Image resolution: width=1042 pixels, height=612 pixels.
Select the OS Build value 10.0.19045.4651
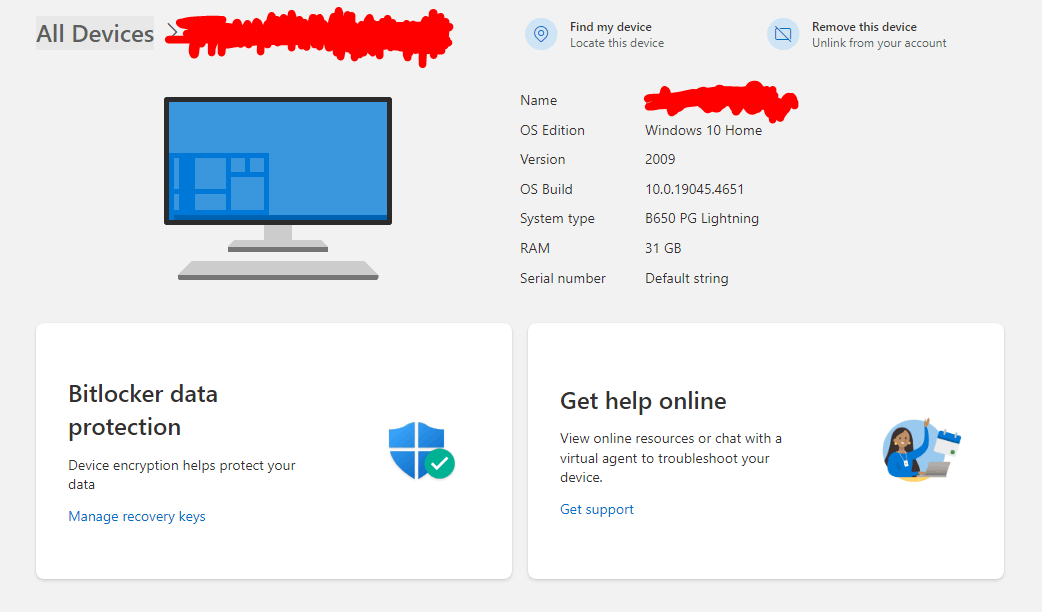694,189
